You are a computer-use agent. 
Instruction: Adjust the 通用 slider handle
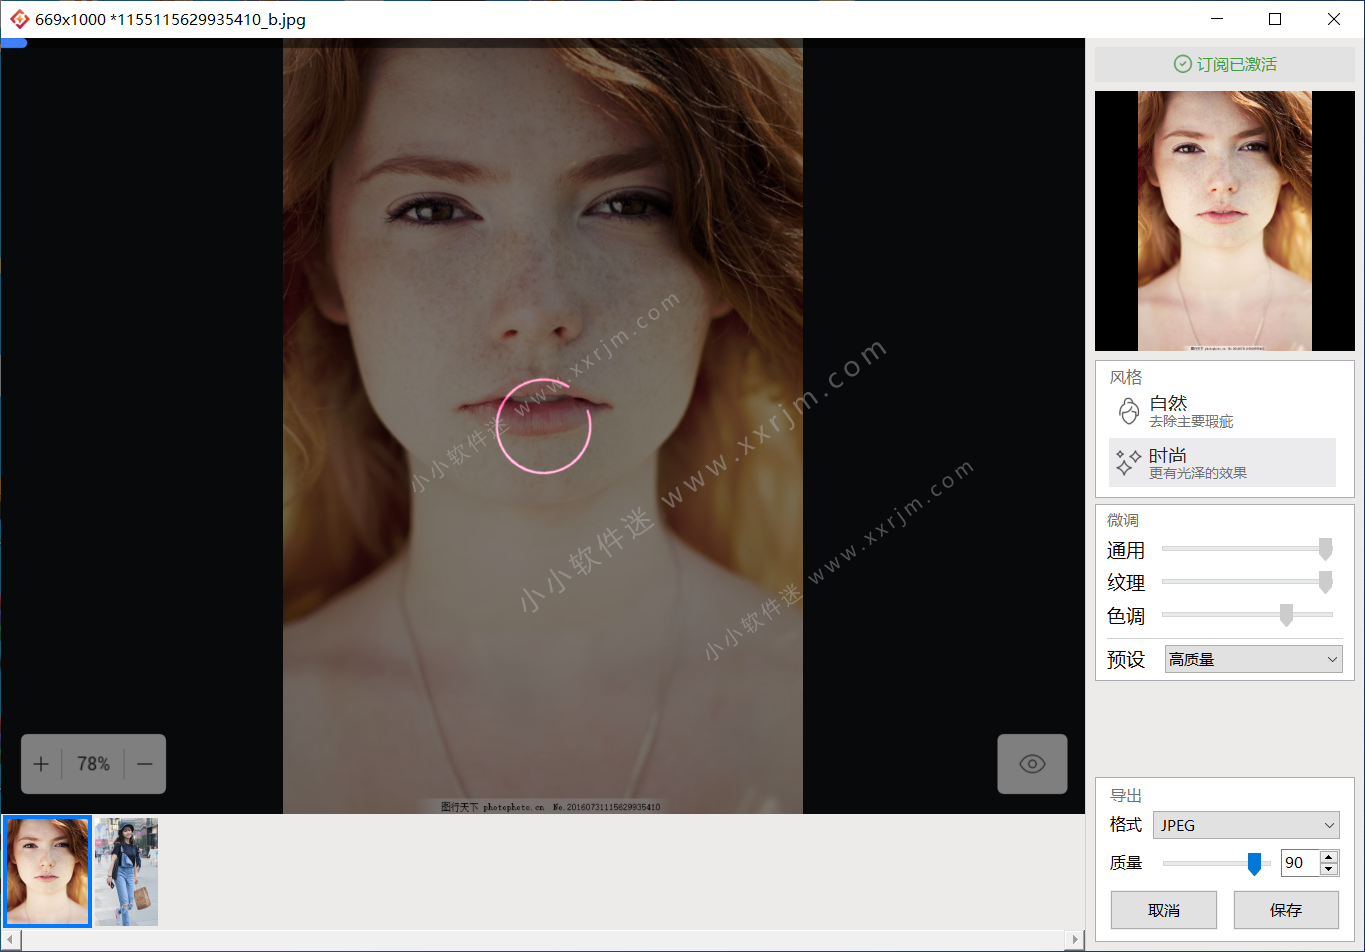coord(1325,549)
